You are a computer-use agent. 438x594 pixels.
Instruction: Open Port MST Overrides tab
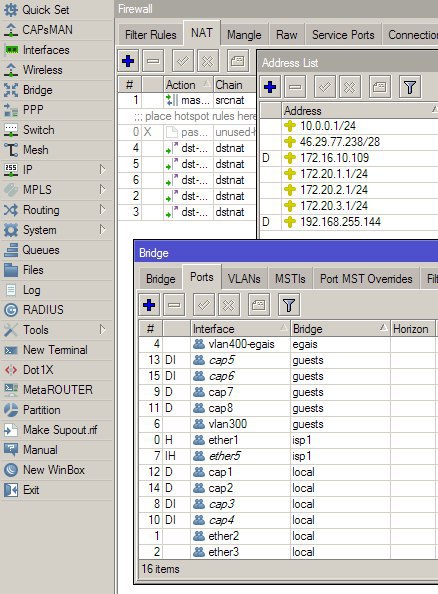coord(366,279)
